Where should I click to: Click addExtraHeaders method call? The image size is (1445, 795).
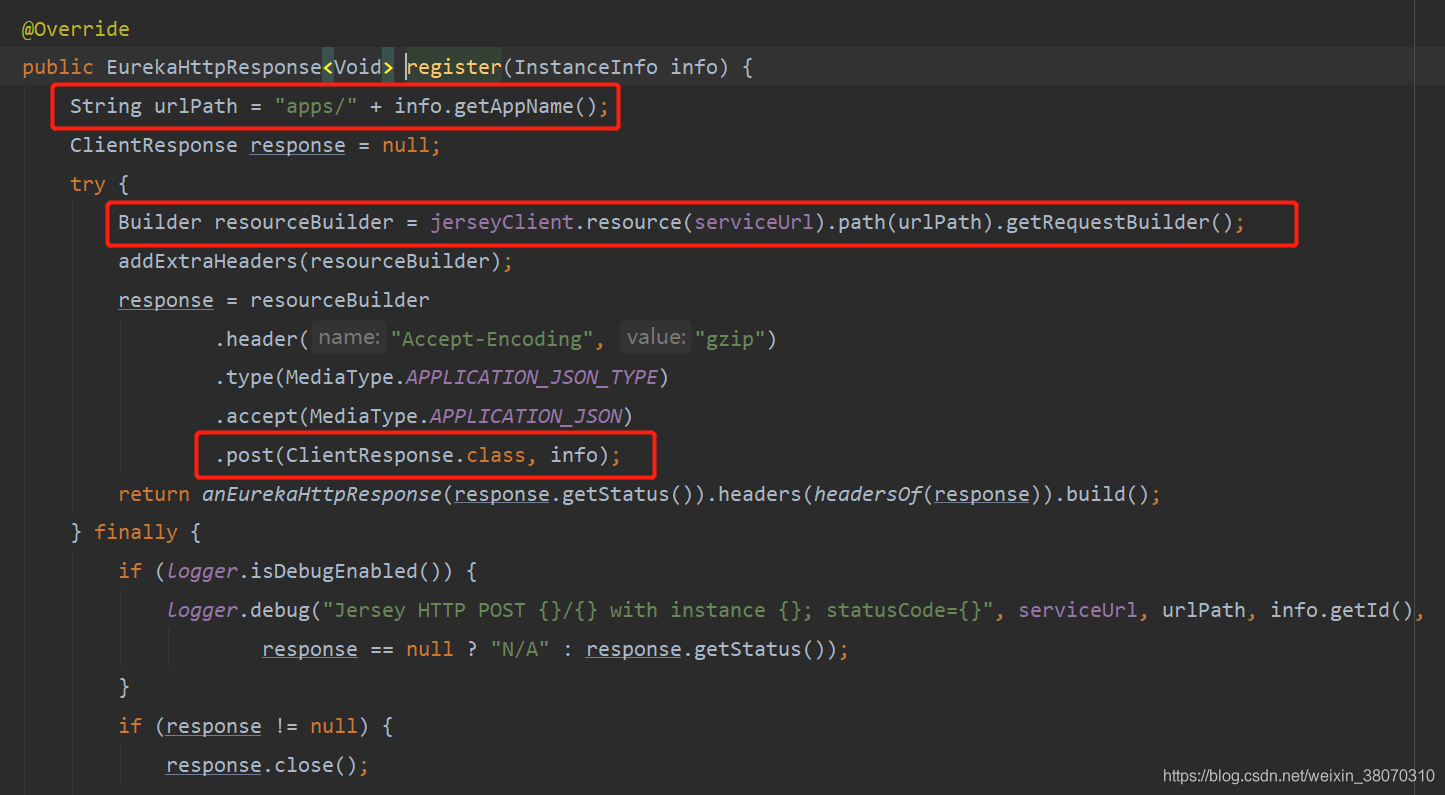coord(208,261)
